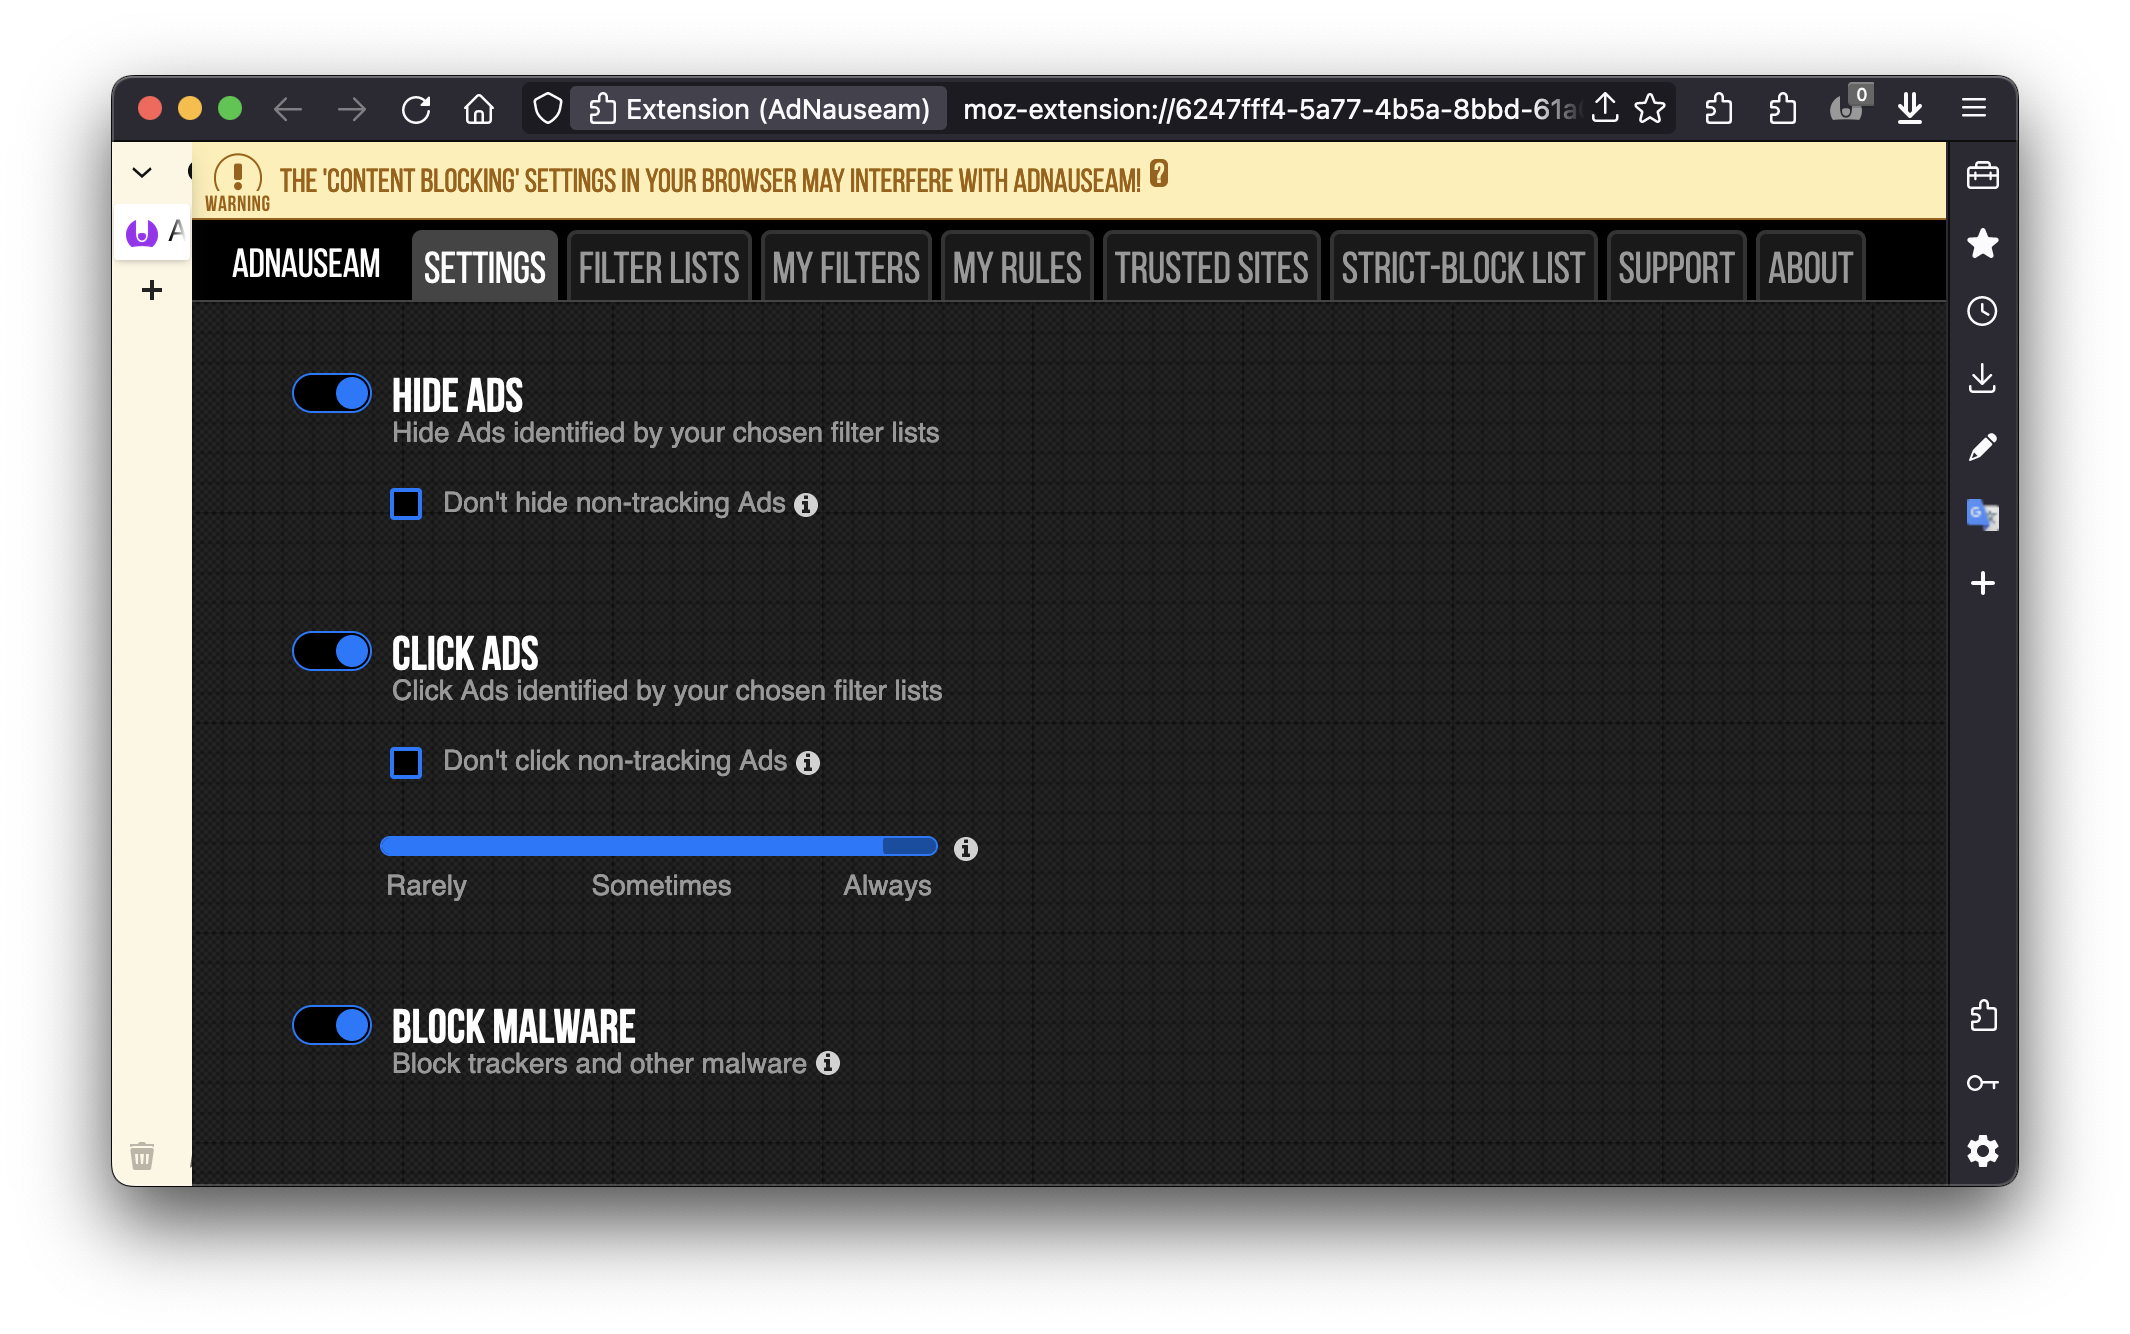Open the browser hamburger menu

(1973, 108)
